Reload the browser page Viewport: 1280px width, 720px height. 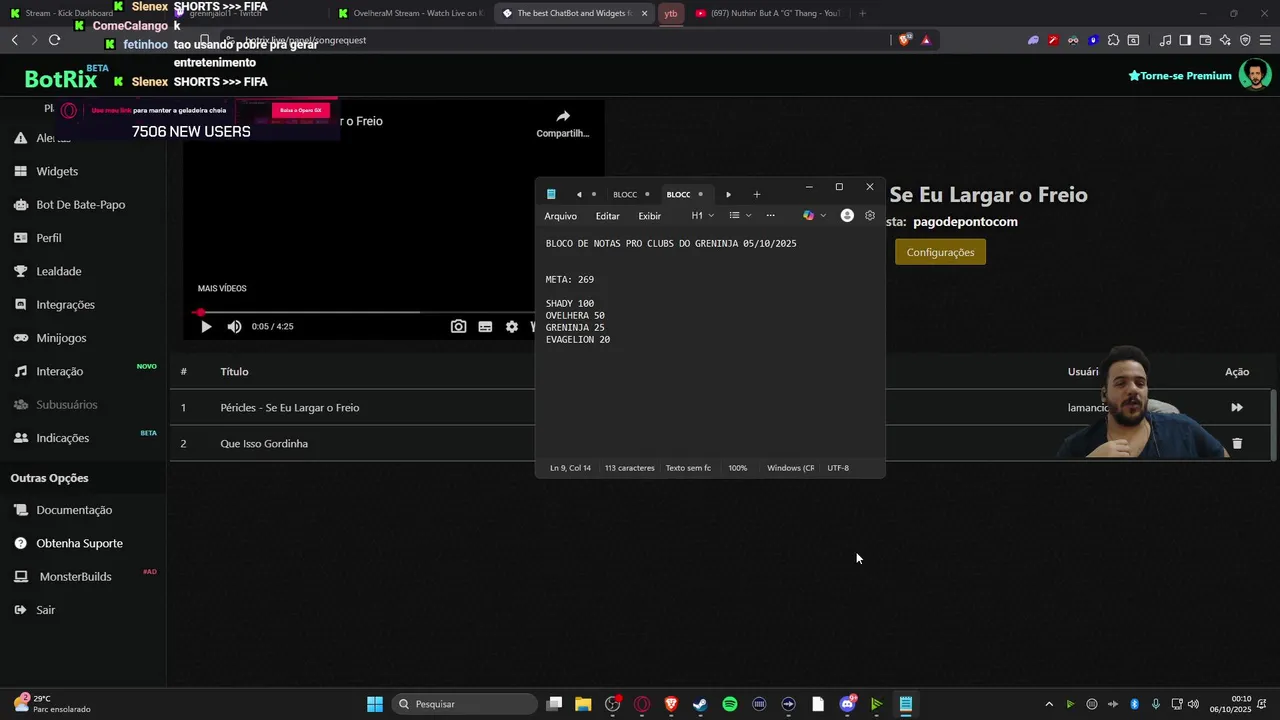[x=54, y=40]
